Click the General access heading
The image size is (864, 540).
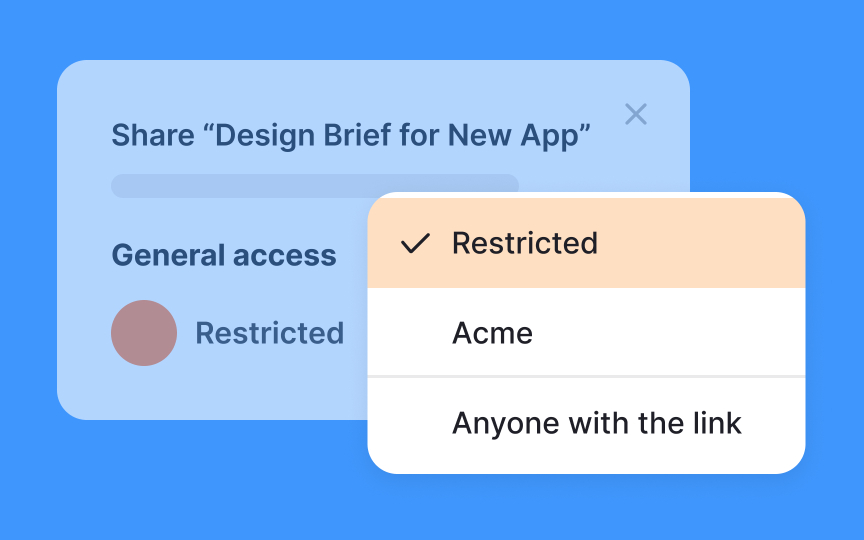coord(224,255)
